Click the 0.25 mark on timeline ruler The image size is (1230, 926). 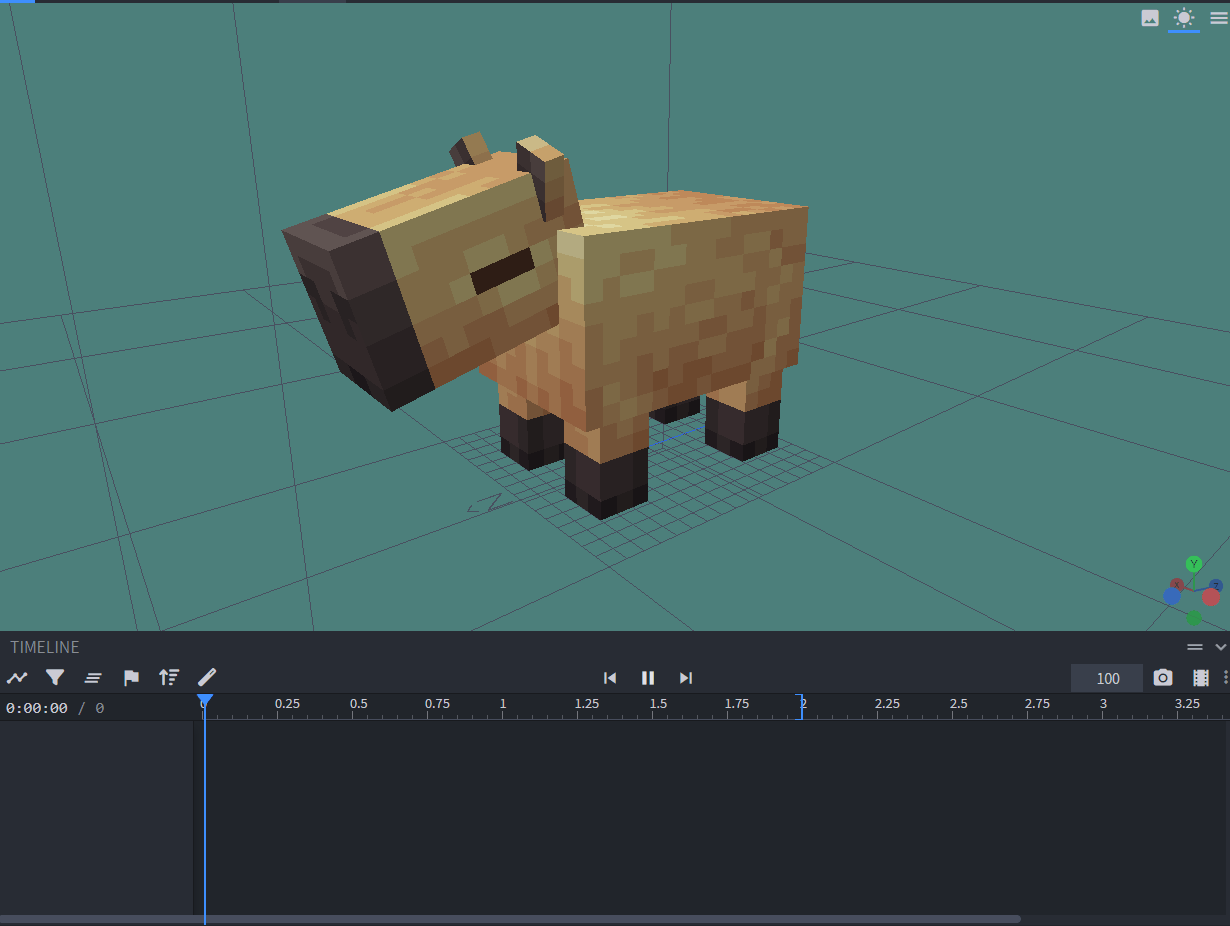(287, 704)
